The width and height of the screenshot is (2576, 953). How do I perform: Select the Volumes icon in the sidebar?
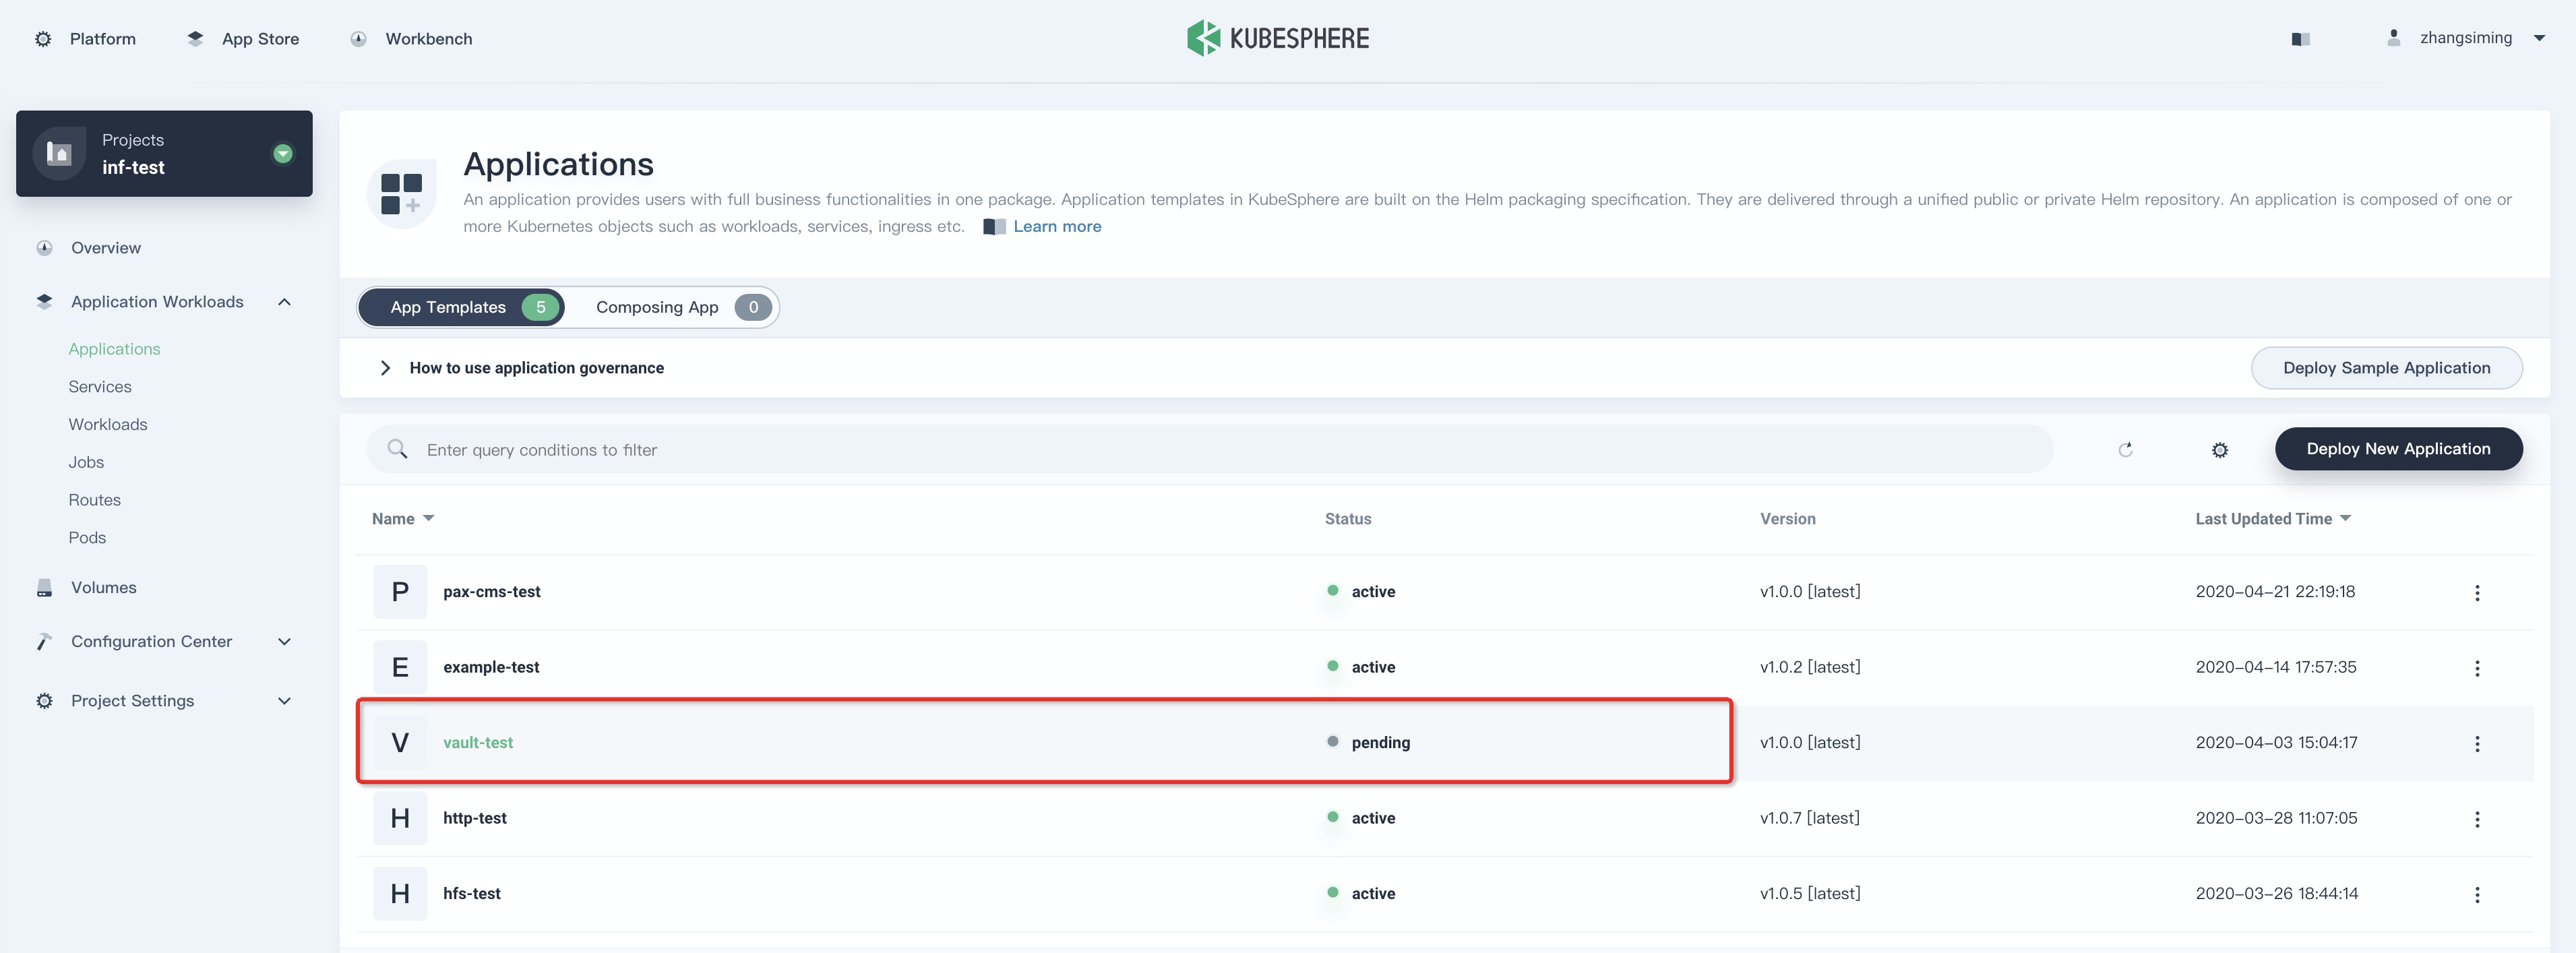click(44, 587)
